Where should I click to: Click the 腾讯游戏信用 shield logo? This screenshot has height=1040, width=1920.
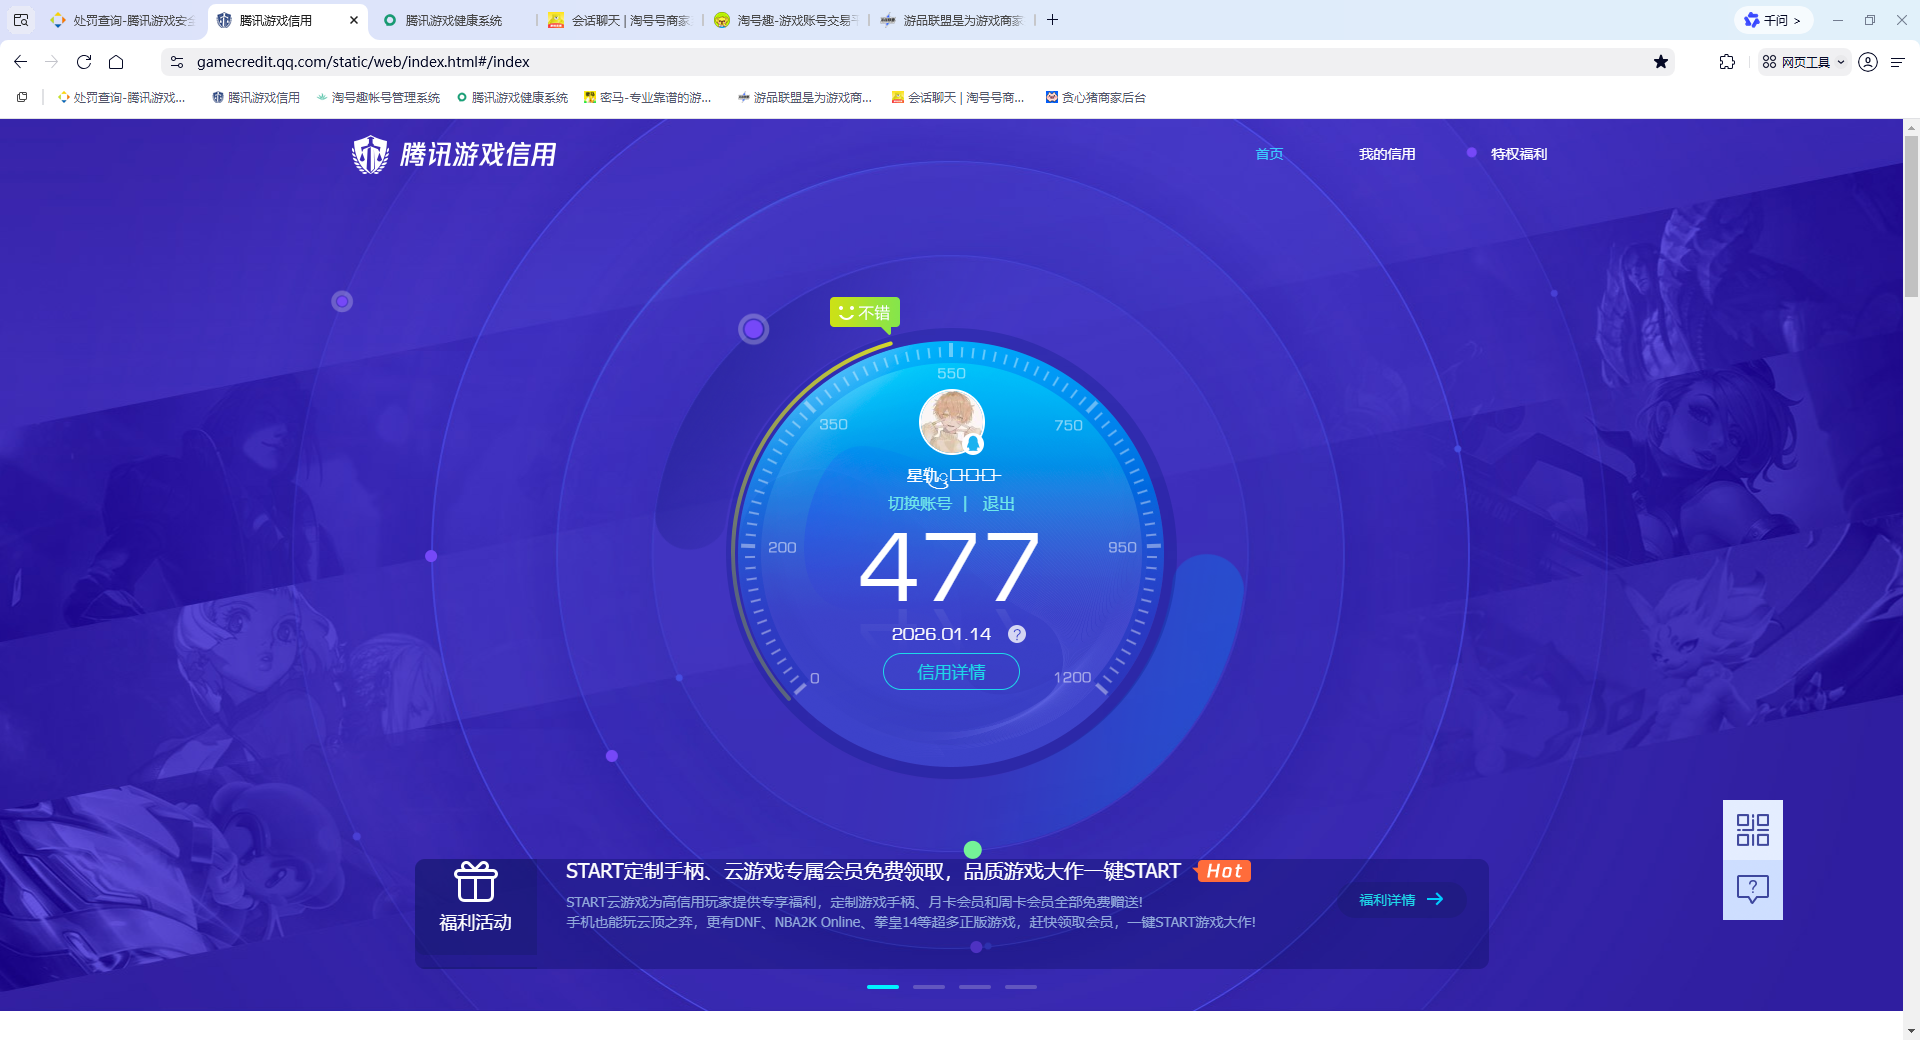click(x=370, y=154)
